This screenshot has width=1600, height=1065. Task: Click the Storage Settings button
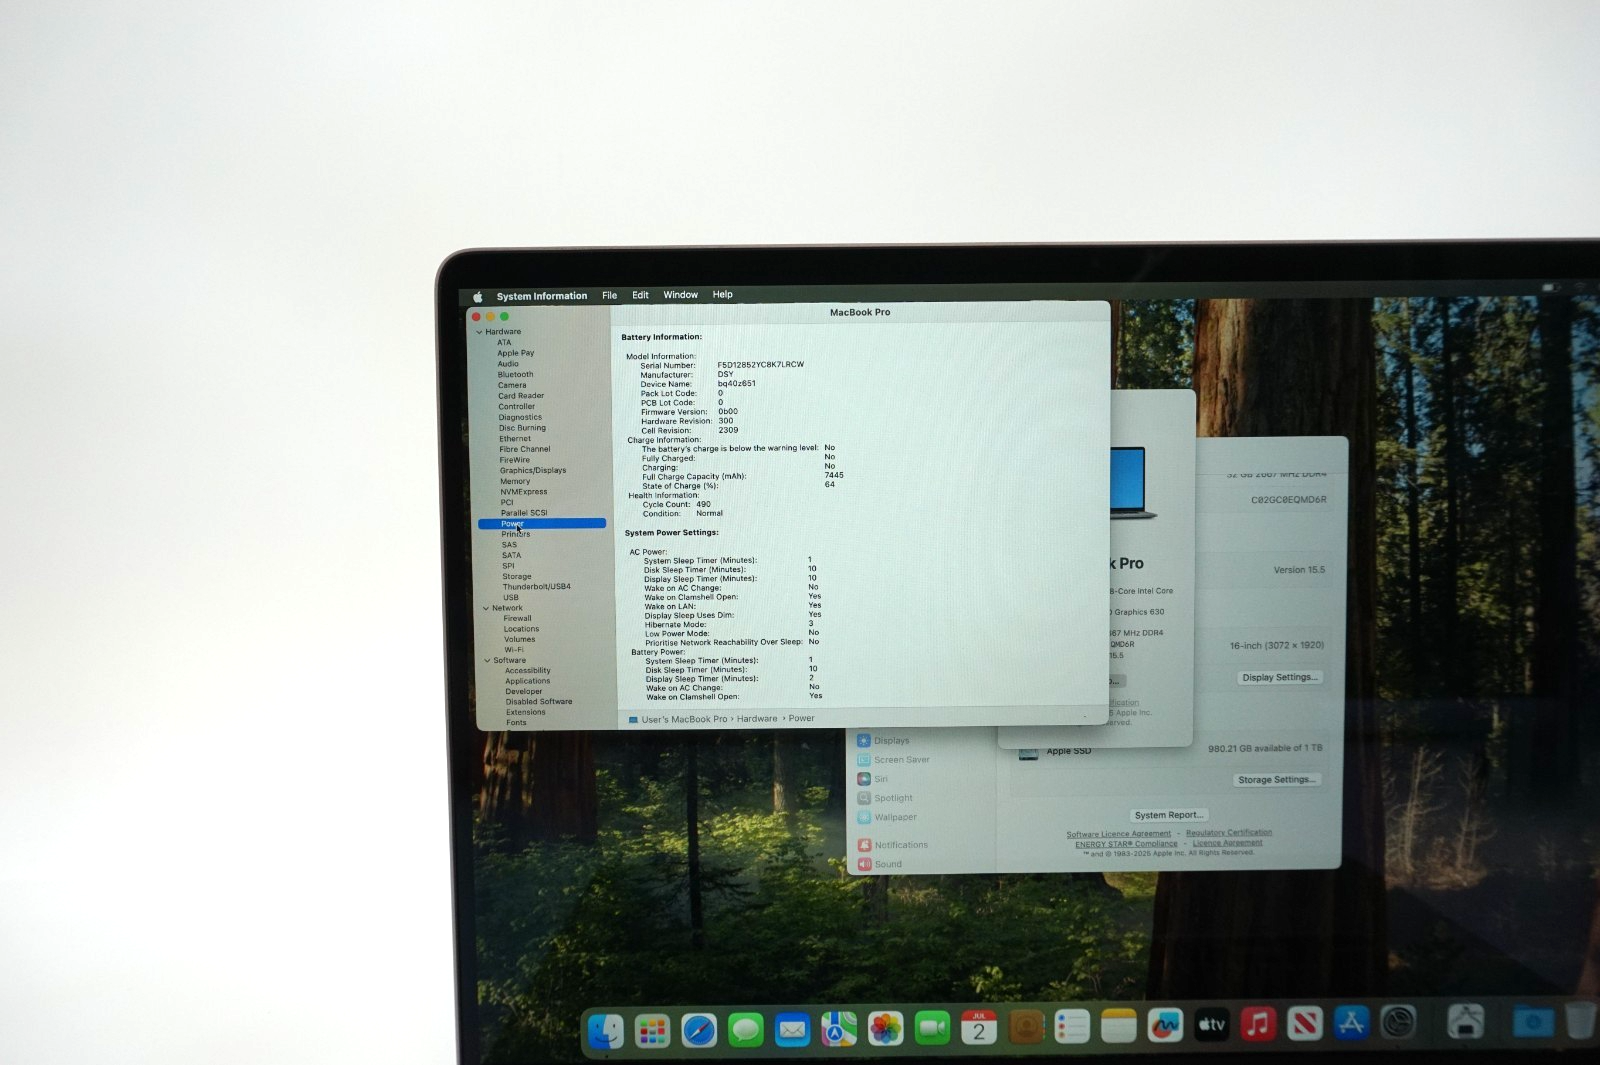pos(1276,779)
